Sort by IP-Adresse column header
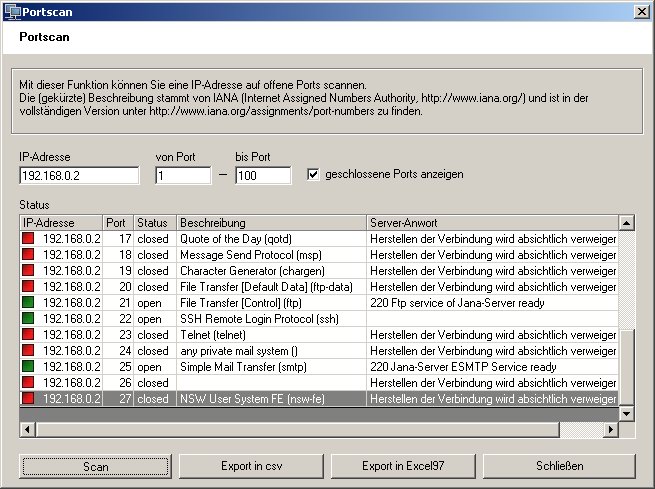 tap(61, 223)
